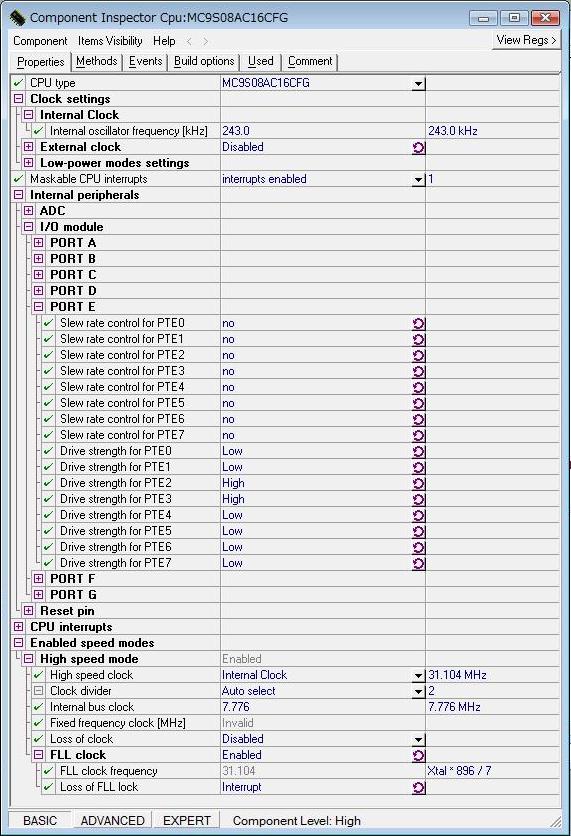Collapse the I/O module node
Screen dimensions: 571x836
coord(29,227)
